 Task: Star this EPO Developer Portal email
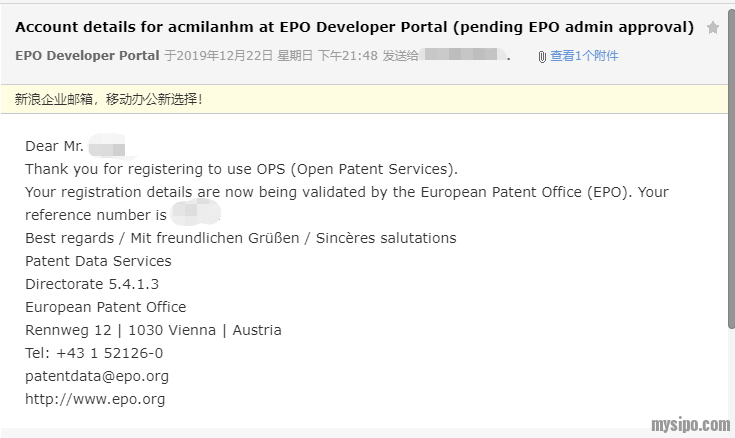pos(713,28)
